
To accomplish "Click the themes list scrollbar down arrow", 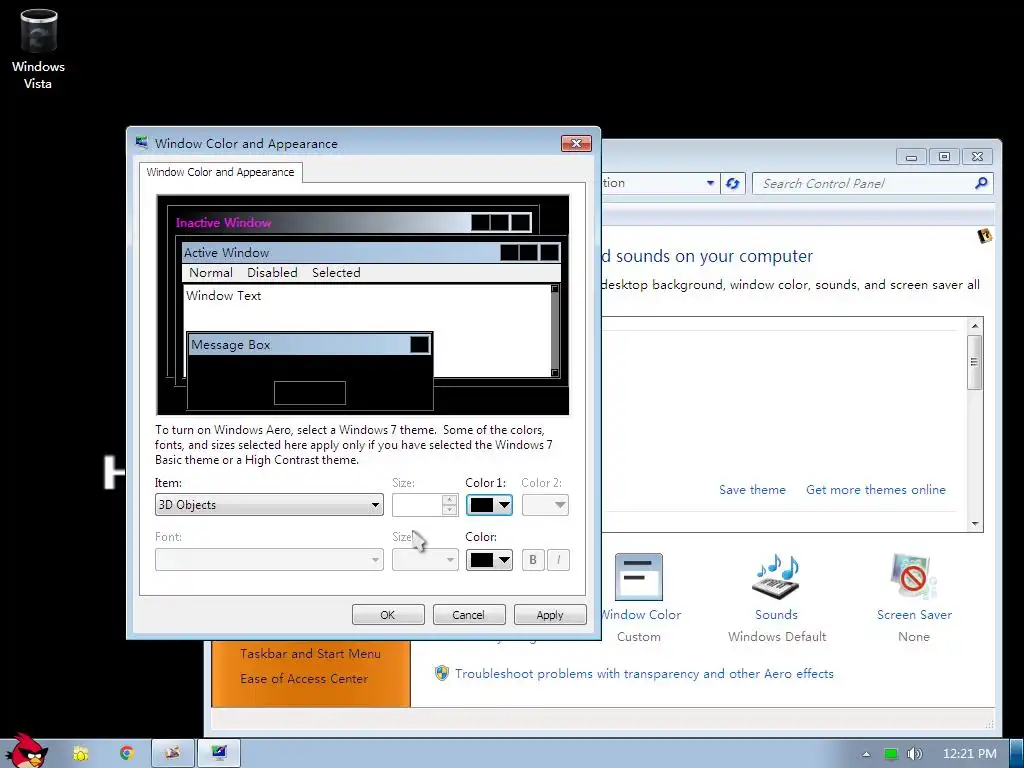I will 975,523.
